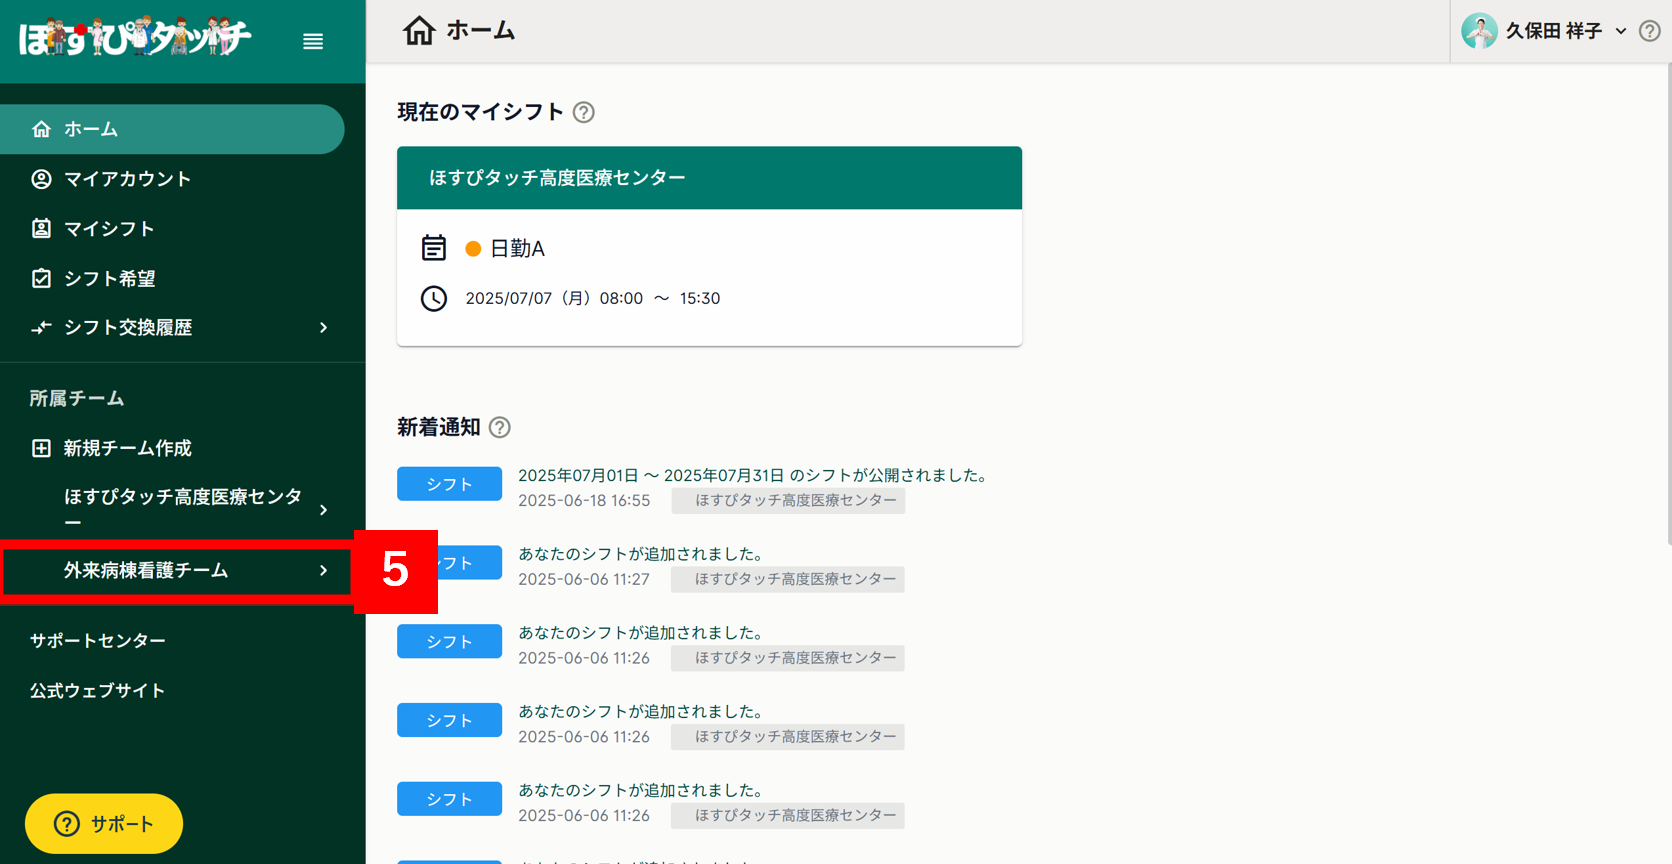Click the large home icon in page header
The height and width of the screenshot is (864, 1672).
[x=419, y=31]
